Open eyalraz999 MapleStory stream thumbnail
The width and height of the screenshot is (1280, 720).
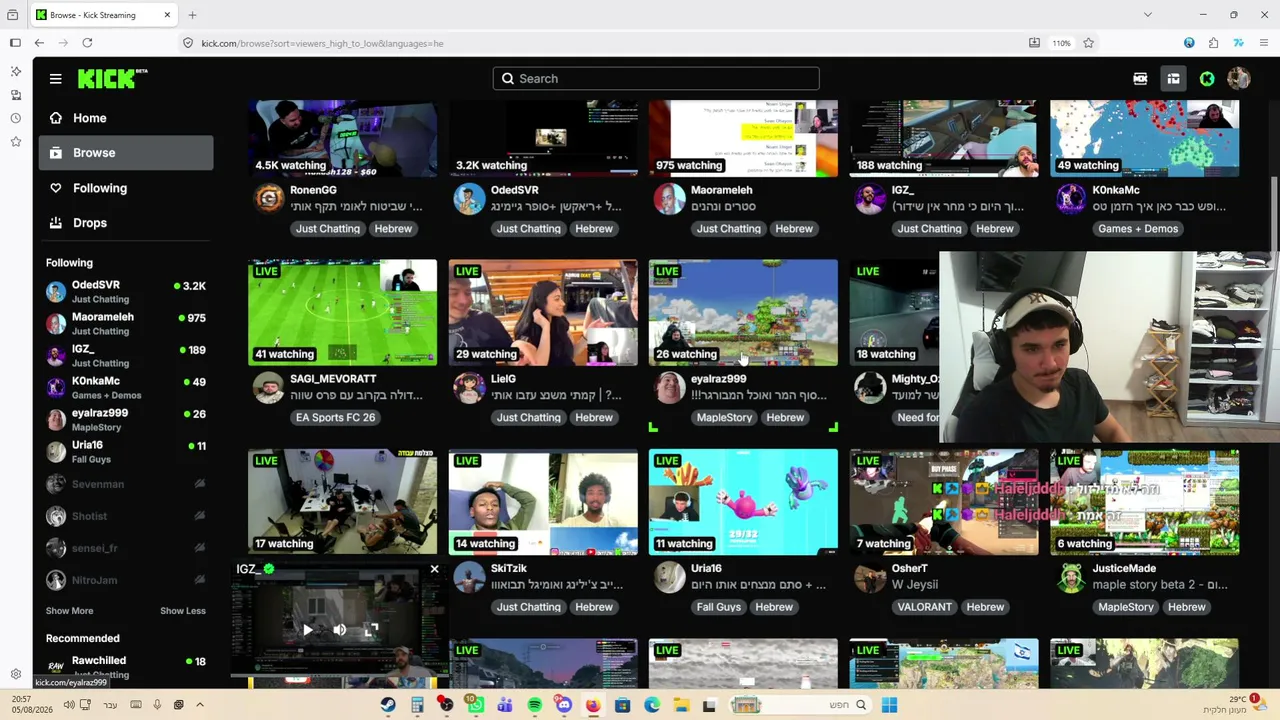point(743,313)
